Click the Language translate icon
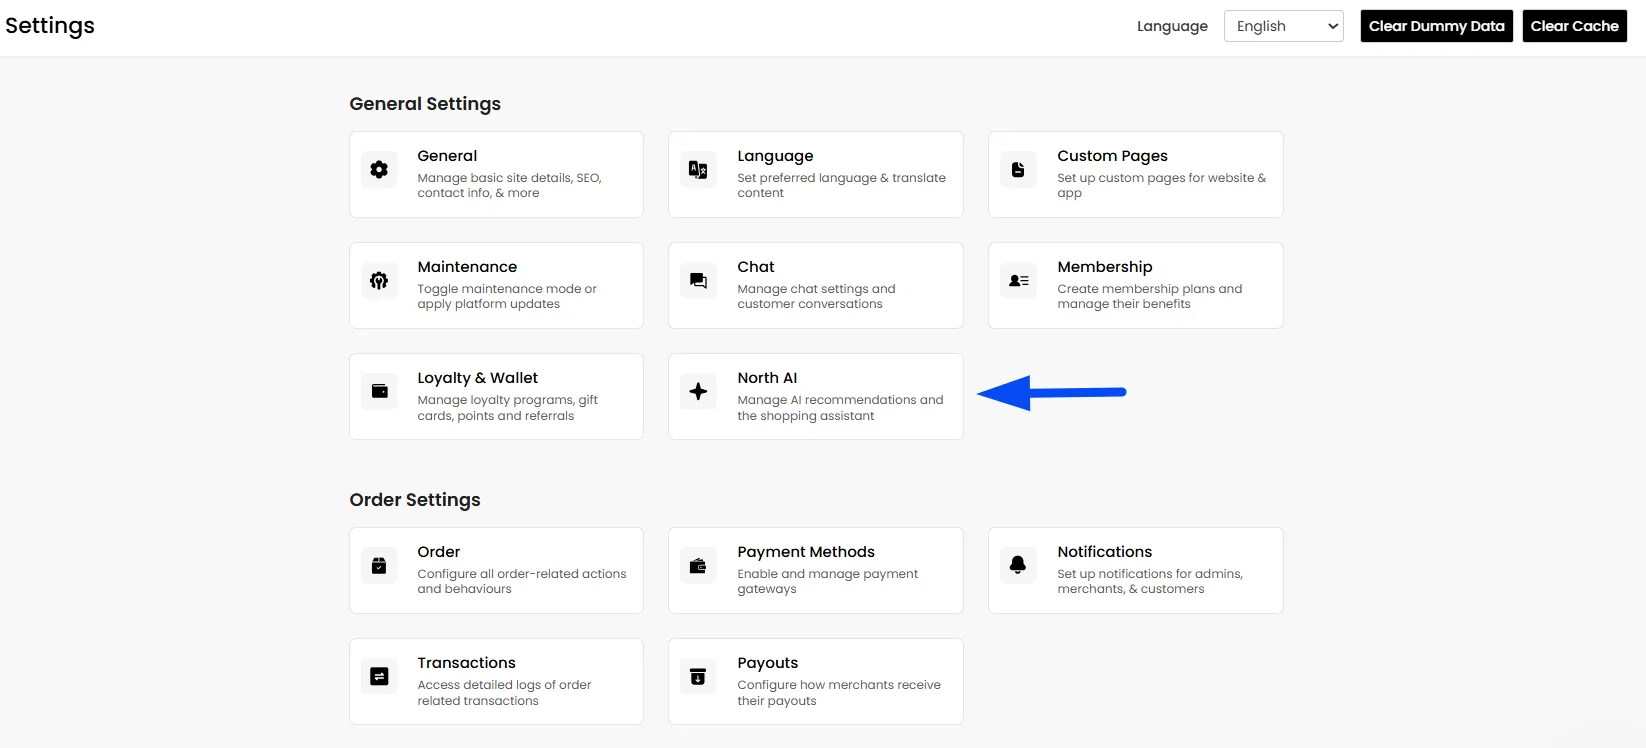 [x=698, y=170]
